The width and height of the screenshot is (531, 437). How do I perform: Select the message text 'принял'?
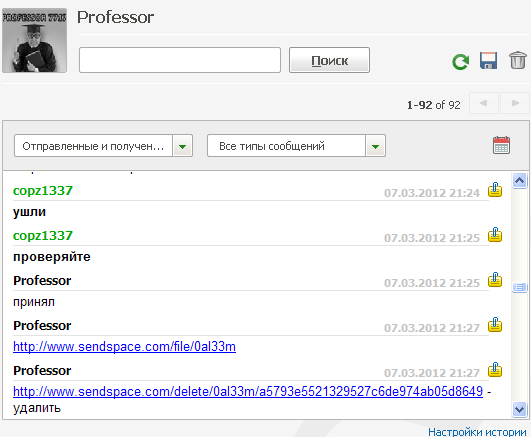pyautogui.click(x=34, y=302)
